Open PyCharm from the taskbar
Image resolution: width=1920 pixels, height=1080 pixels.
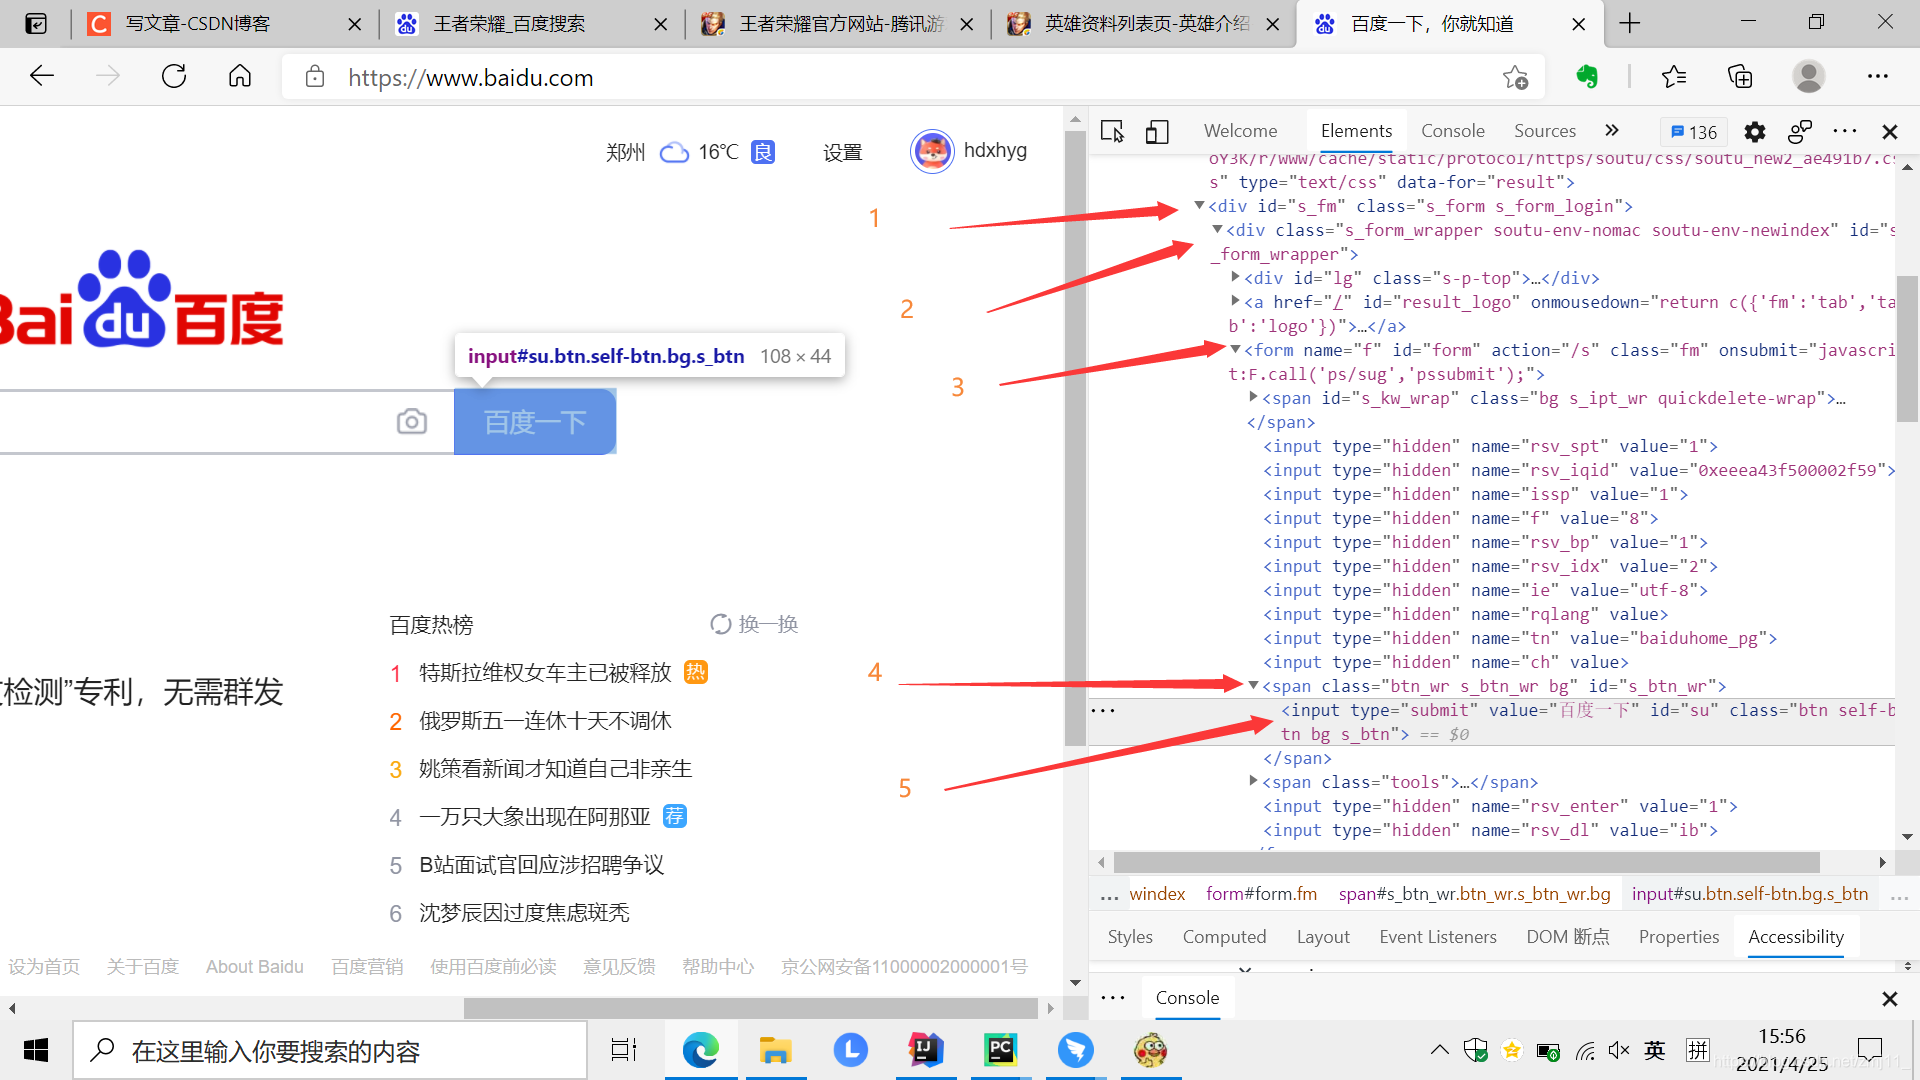tap(1000, 1050)
